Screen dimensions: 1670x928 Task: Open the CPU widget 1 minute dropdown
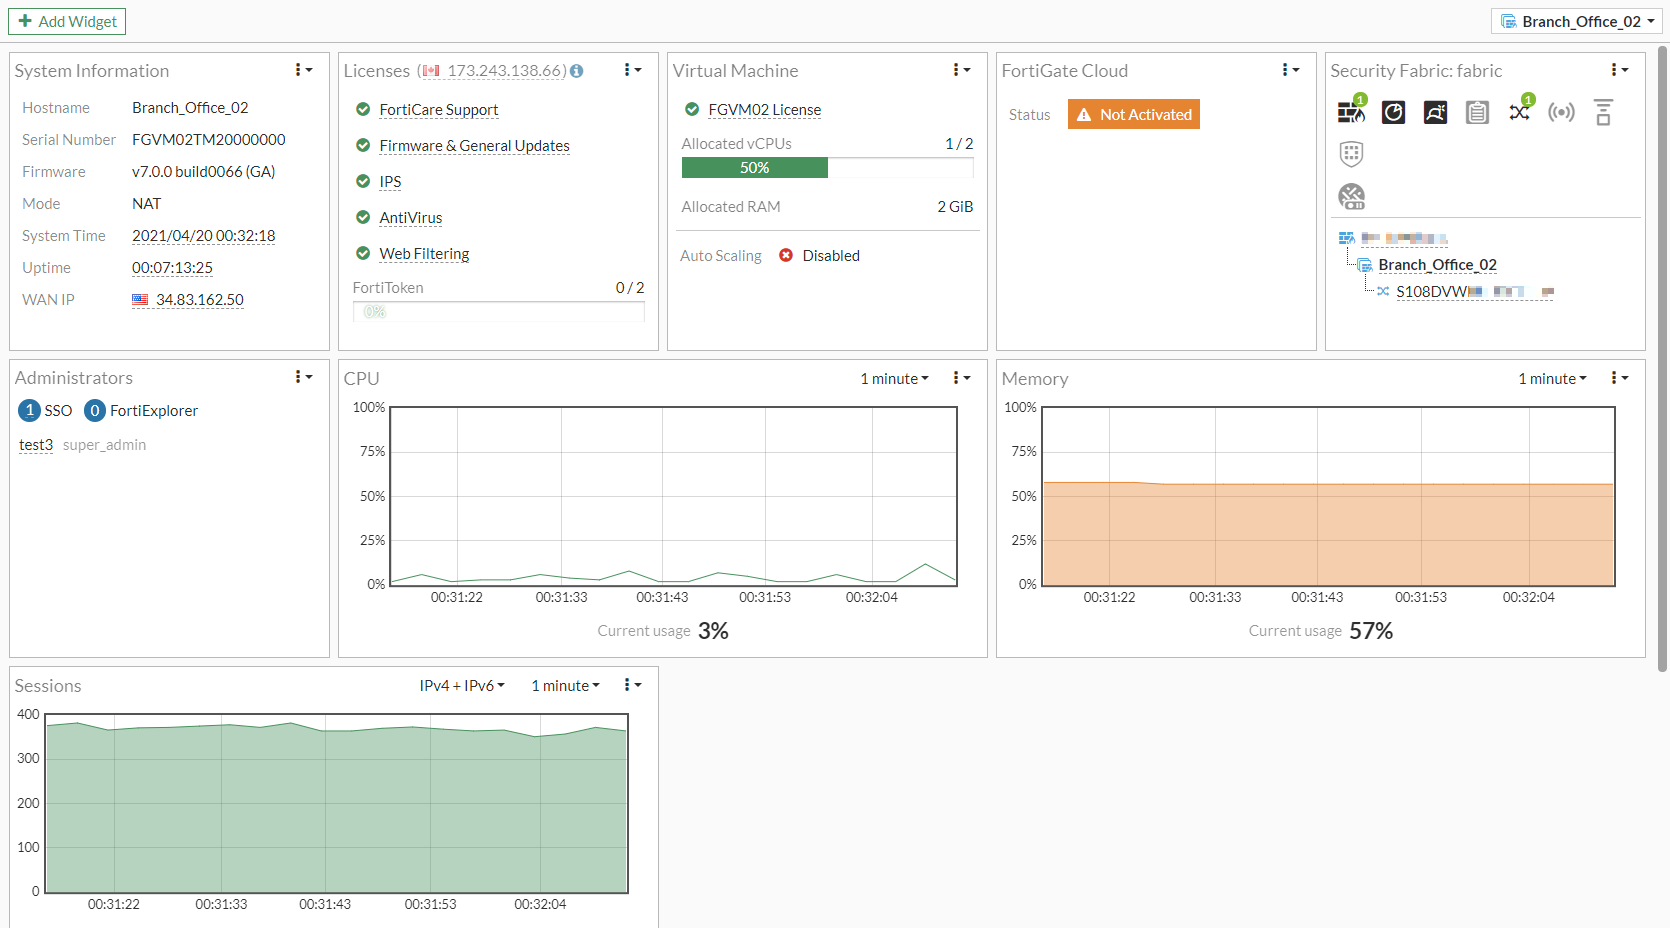pos(894,379)
